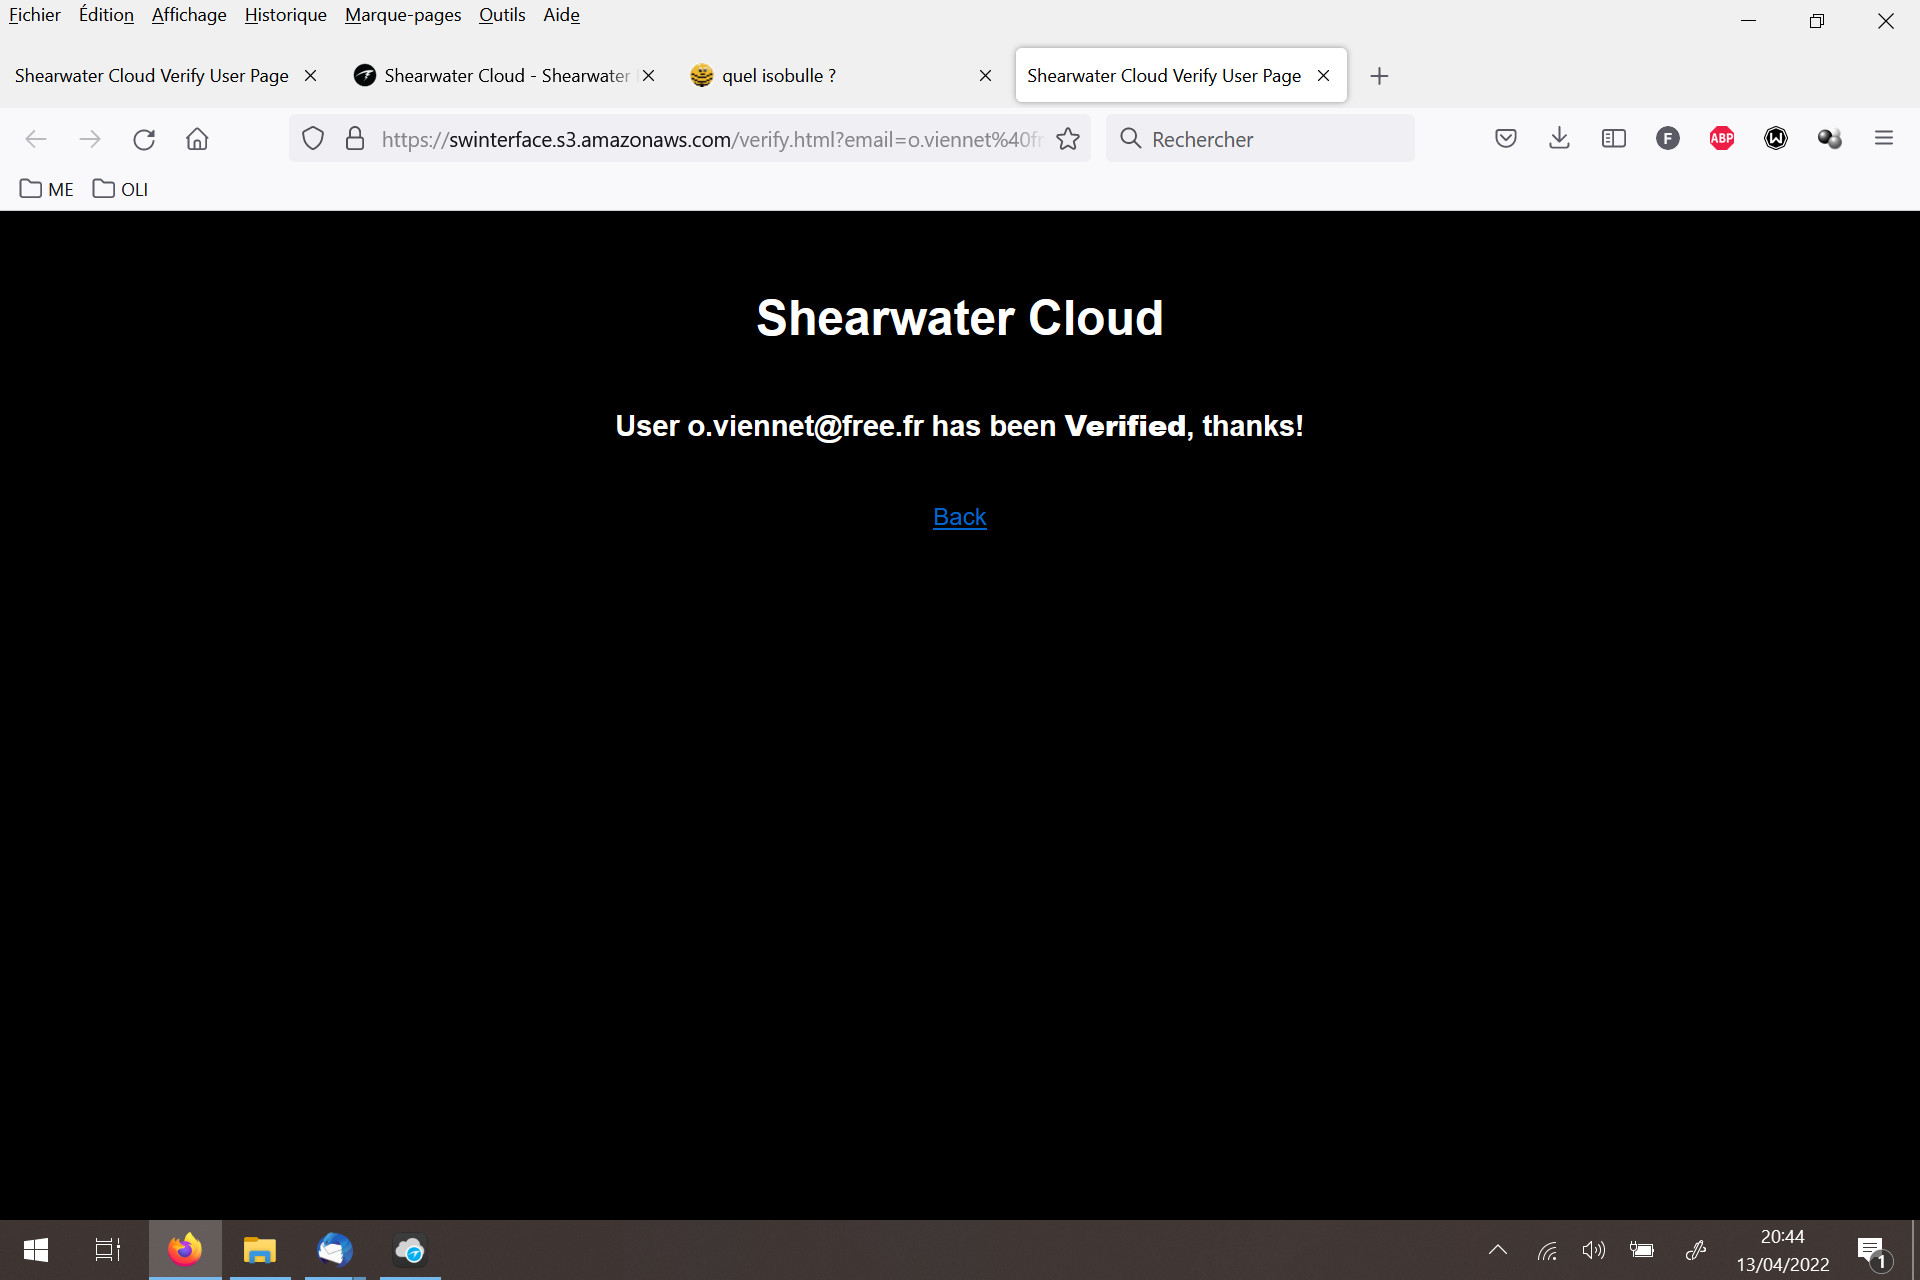Screen dimensions: 1920x1280
Task: Open a new tab with plus
Action: 1379,76
